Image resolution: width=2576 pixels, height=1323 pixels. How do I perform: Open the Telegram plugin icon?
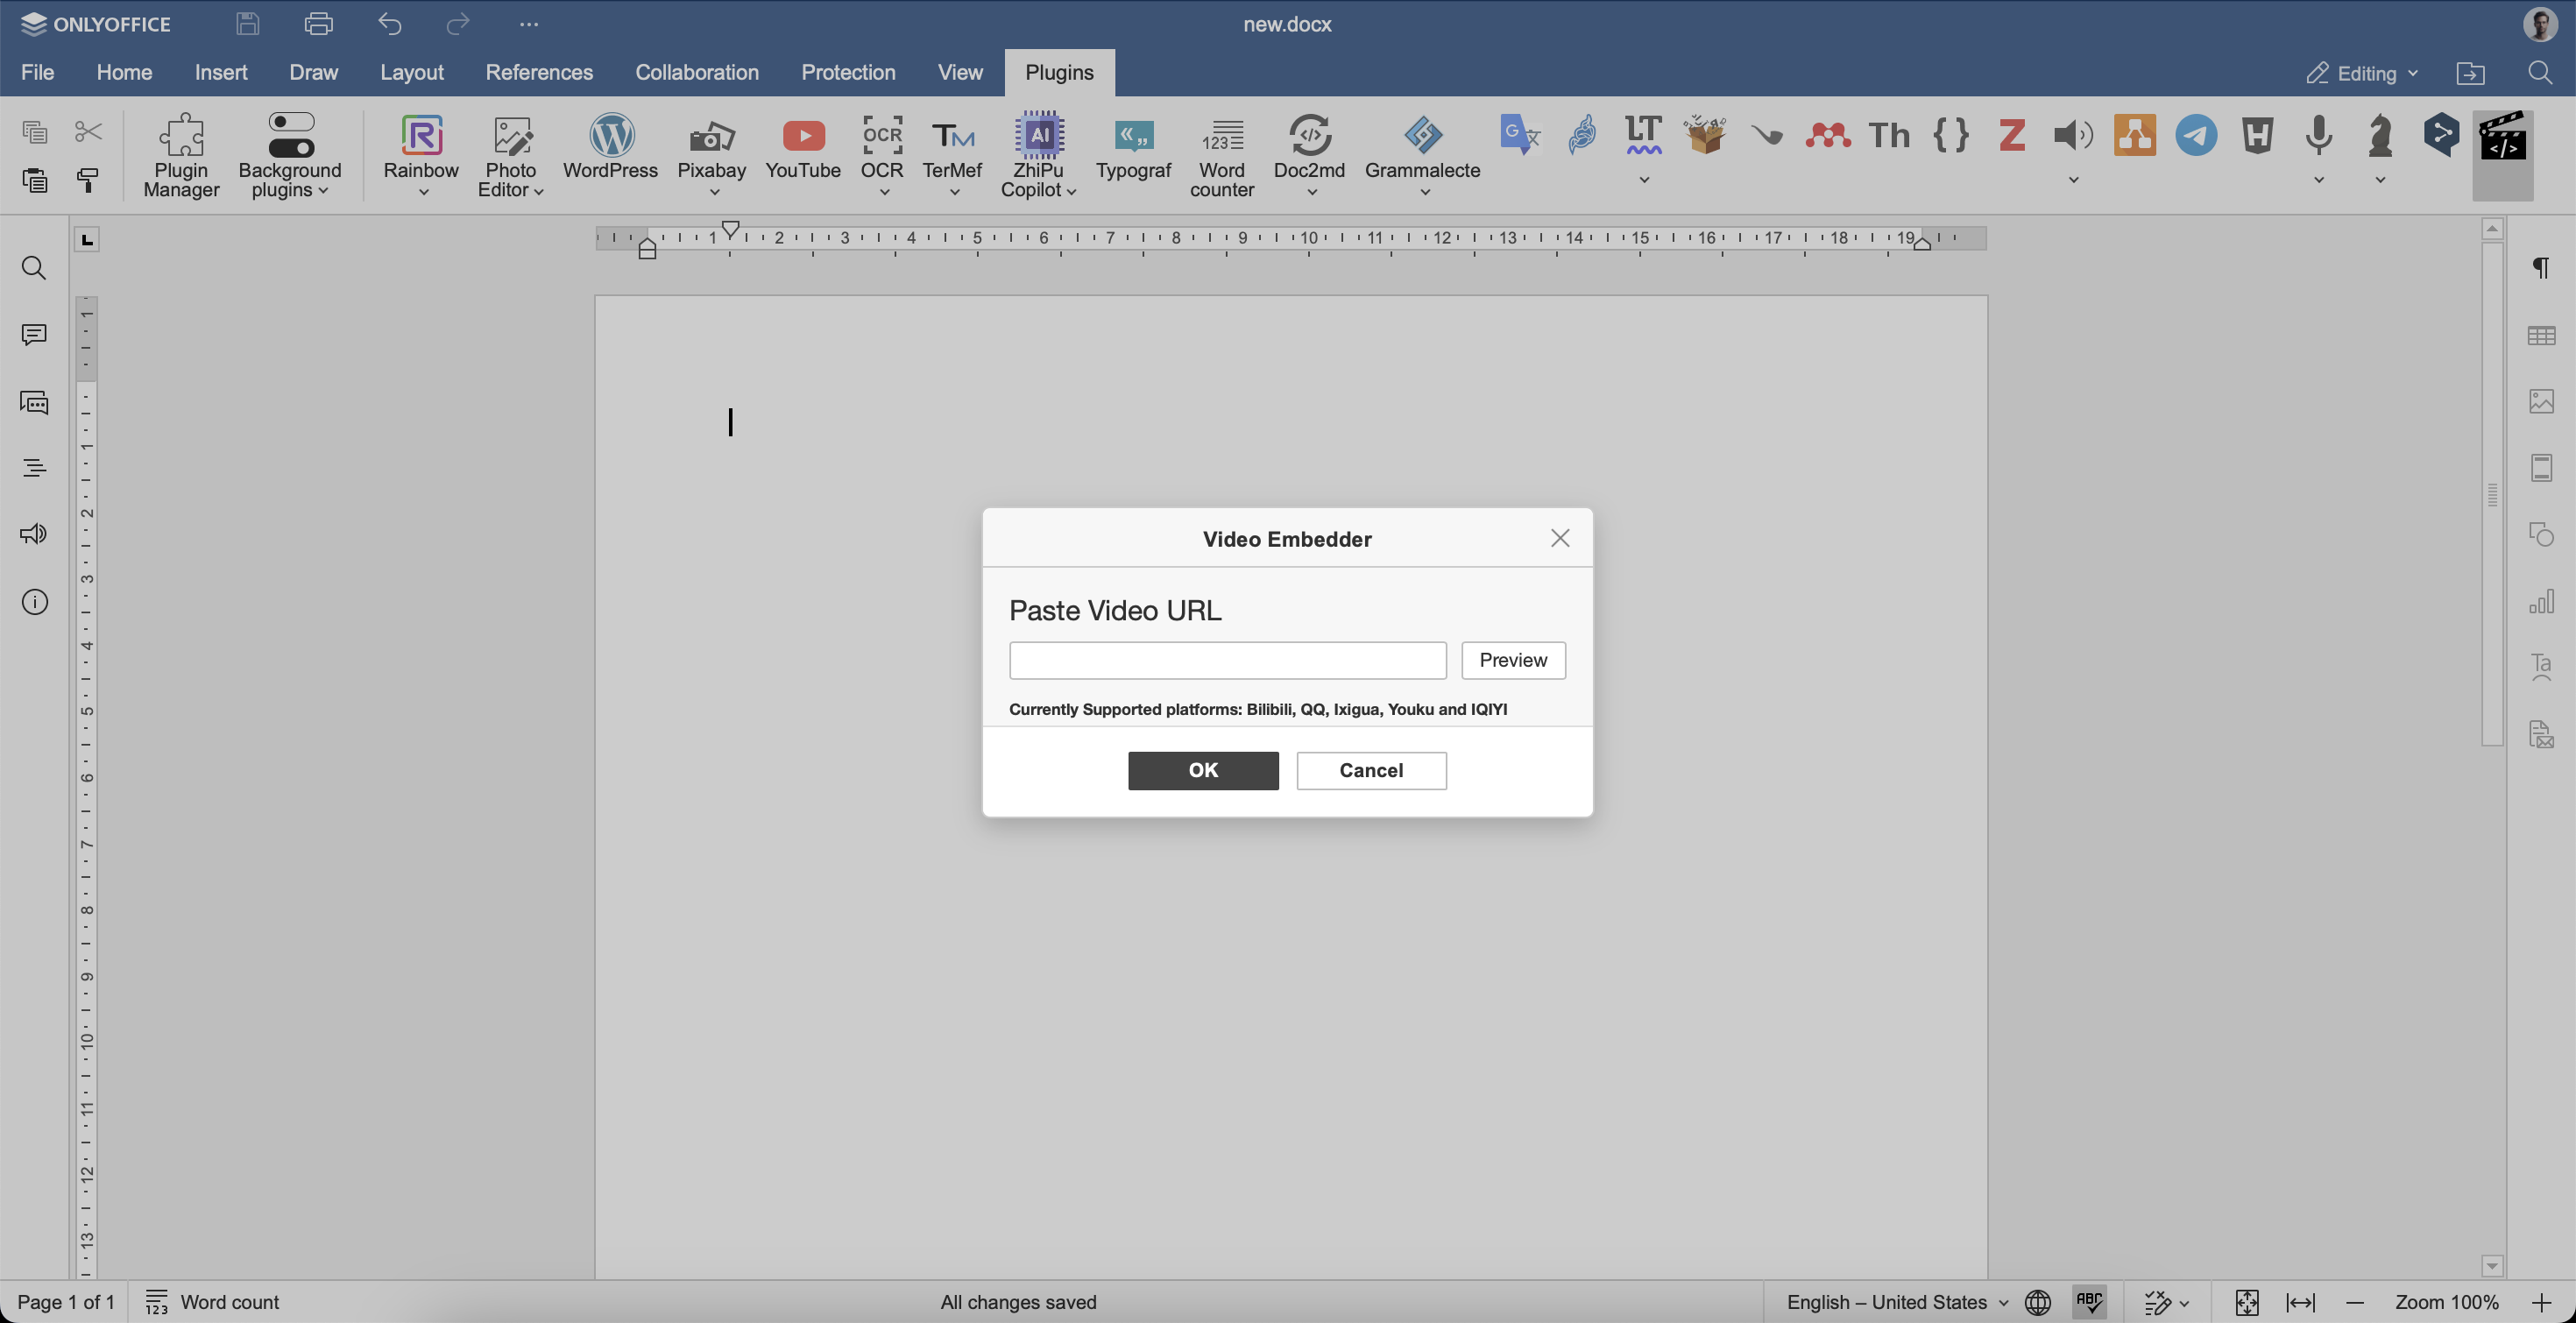click(x=2195, y=135)
